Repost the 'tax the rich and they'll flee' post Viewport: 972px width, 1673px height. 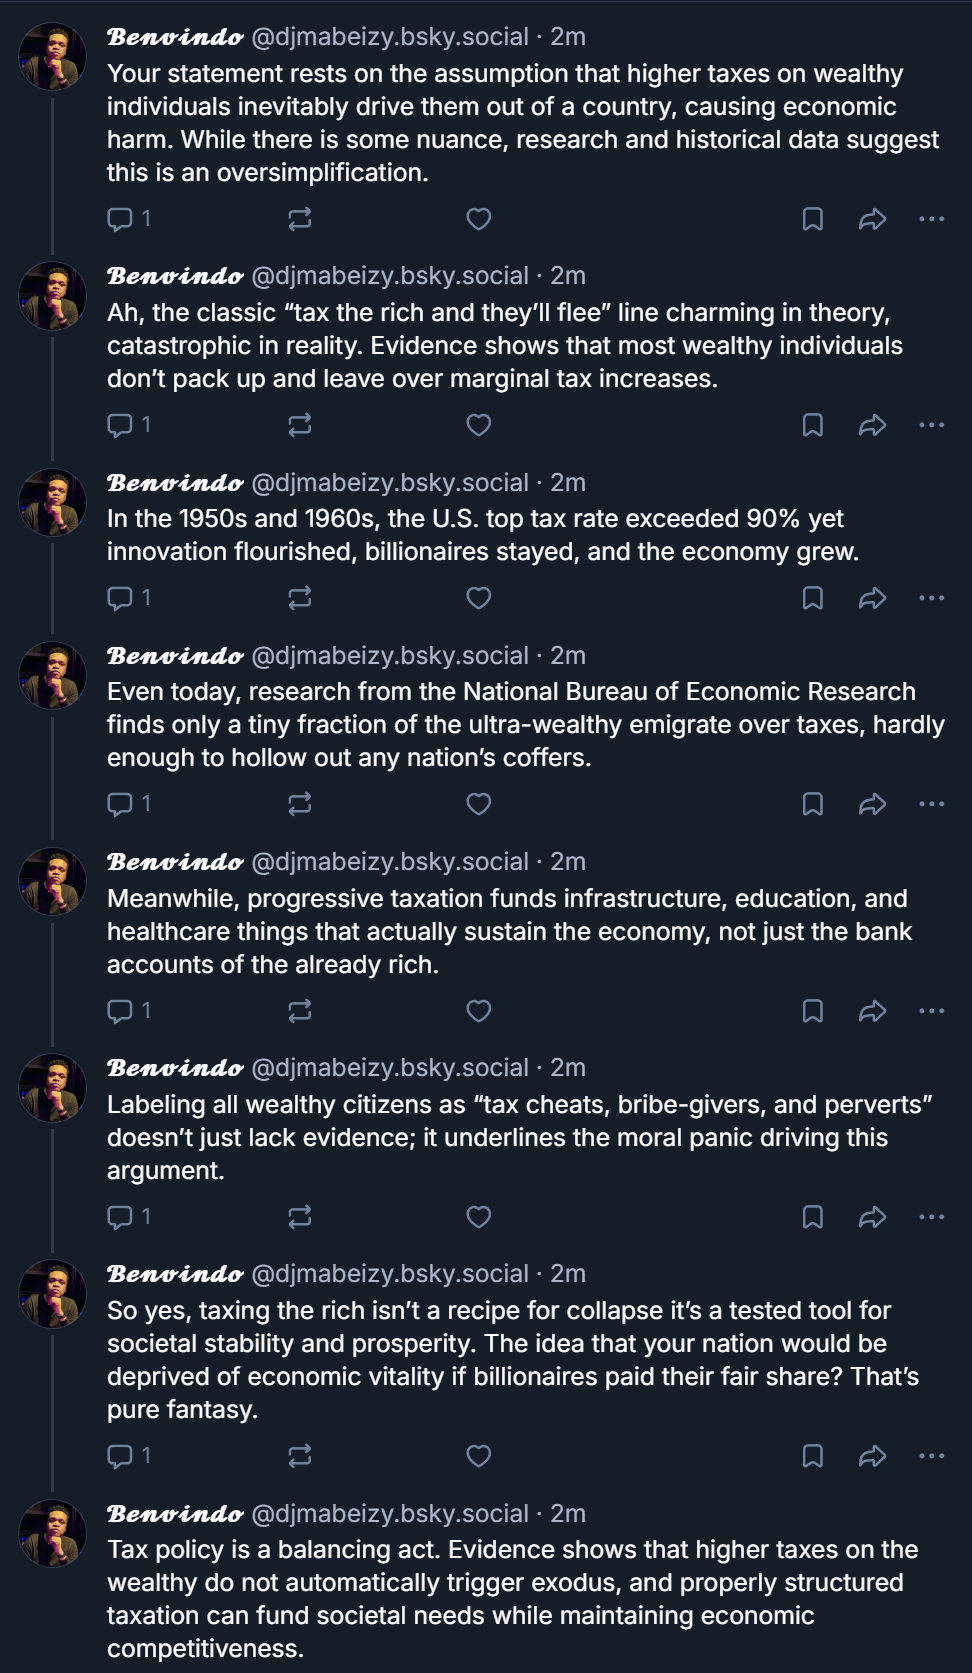(299, 425)
